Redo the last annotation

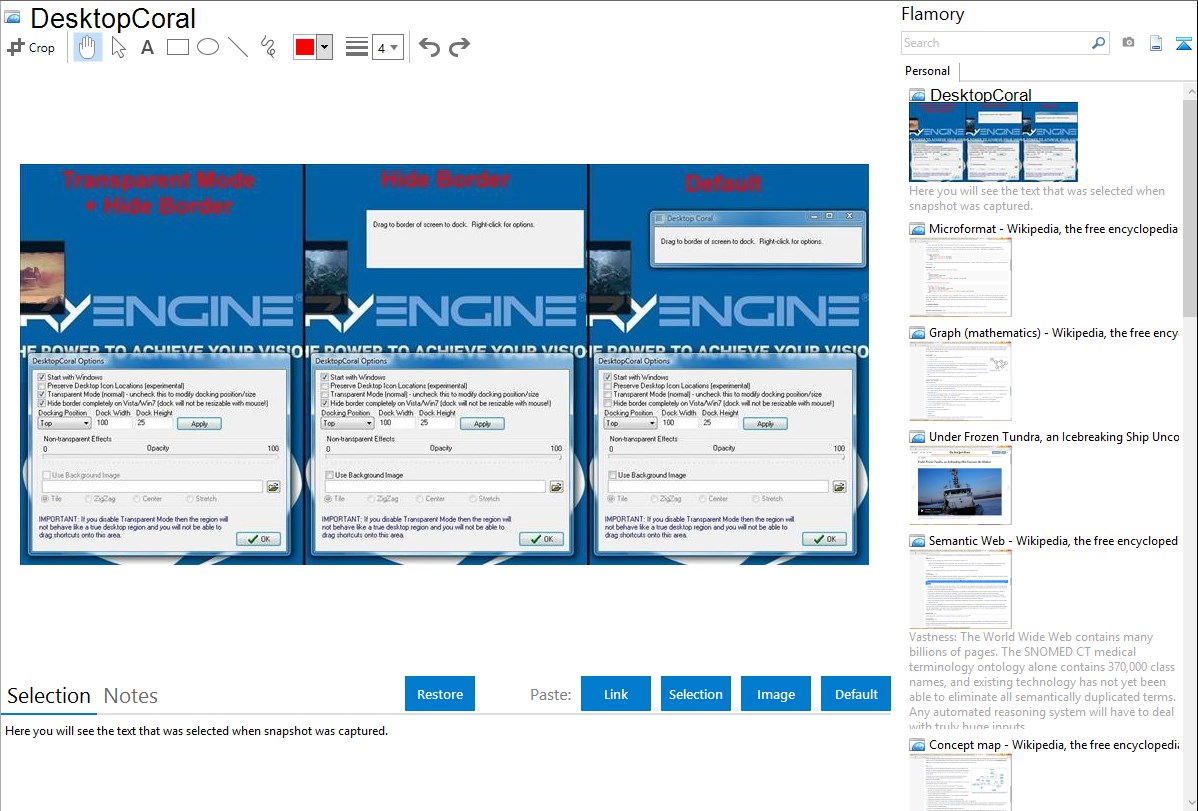coord(459,47)
